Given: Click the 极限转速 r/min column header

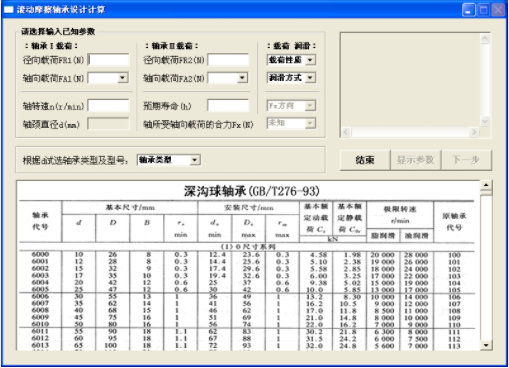Looking at the screenshot, I should coord(400,215).
